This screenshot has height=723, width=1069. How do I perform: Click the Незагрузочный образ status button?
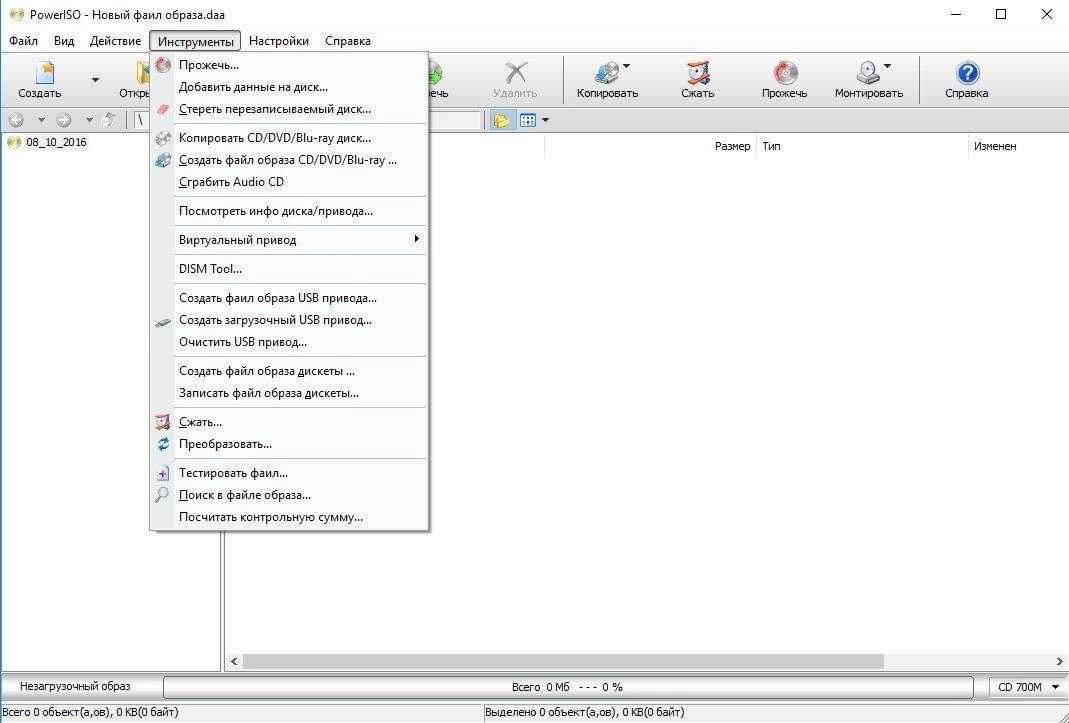click(76, 686)
